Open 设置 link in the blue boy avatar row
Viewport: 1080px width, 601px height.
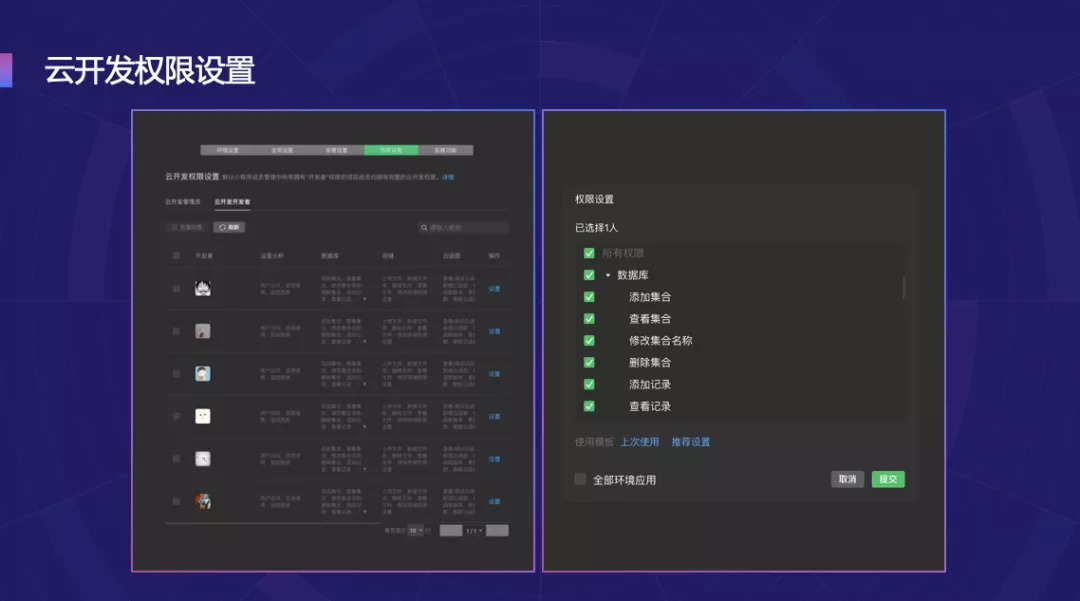[x=495, y=374]
